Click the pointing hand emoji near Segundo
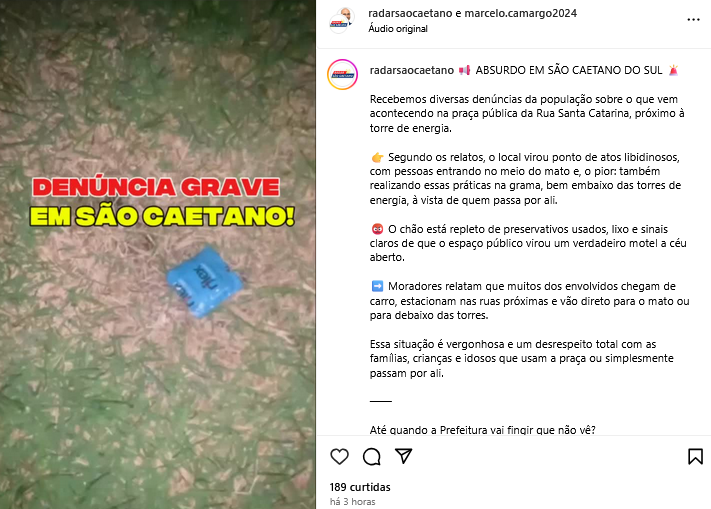The width and height of the screenshot is (711, 509). tap(377, 157)
